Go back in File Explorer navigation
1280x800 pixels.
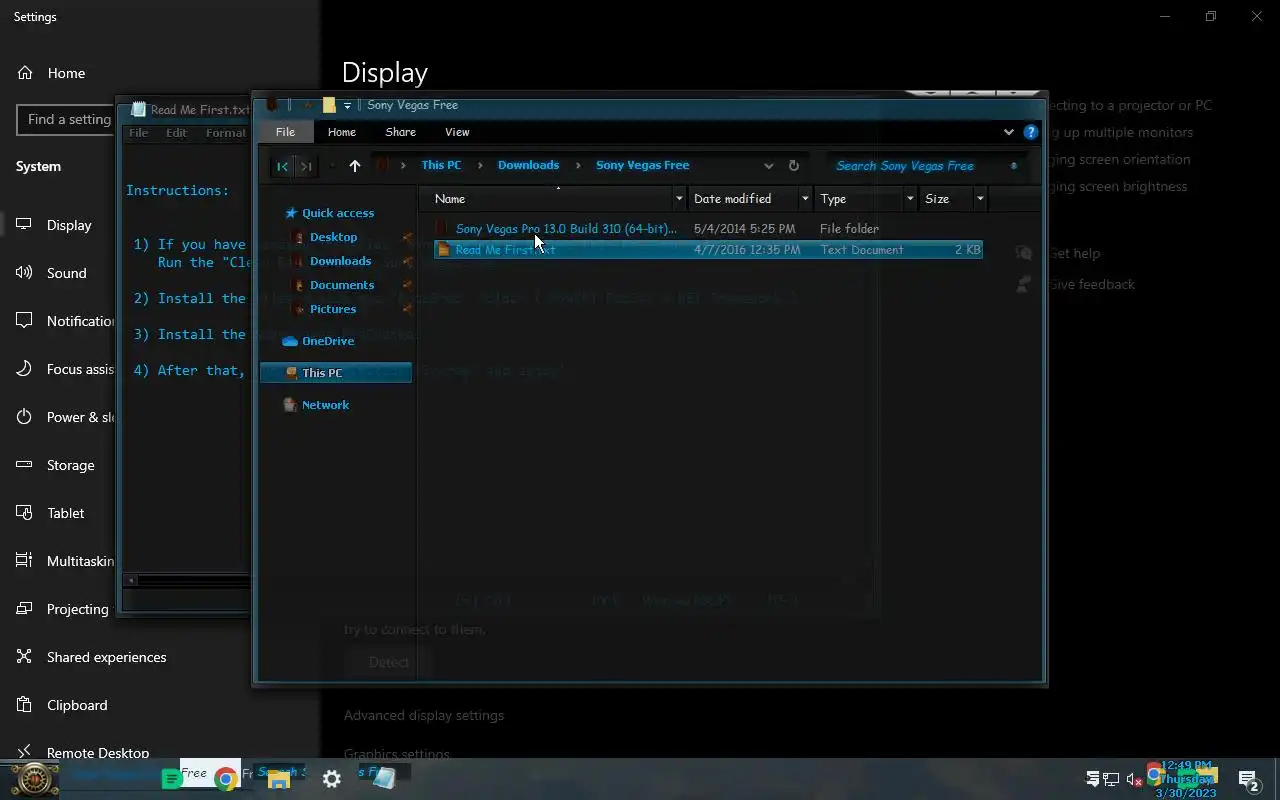(x=283, y=166)
